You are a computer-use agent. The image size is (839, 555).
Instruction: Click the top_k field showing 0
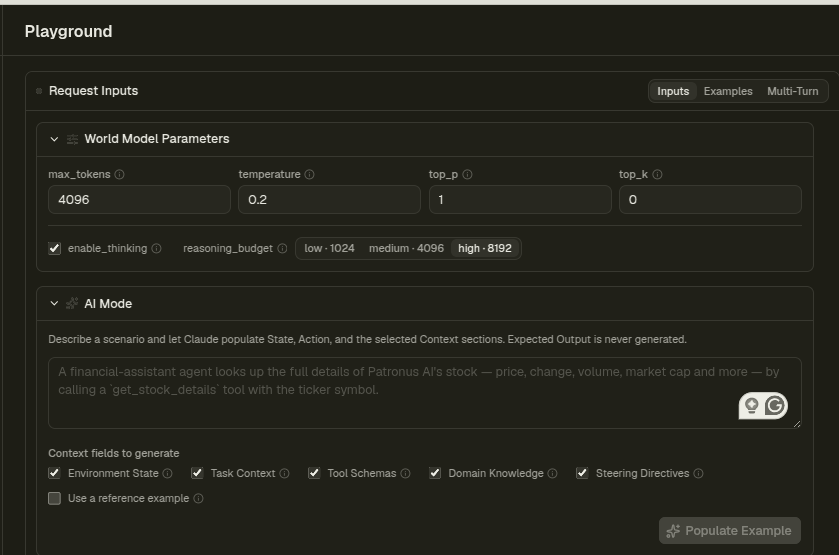click(x=710, y=200)
